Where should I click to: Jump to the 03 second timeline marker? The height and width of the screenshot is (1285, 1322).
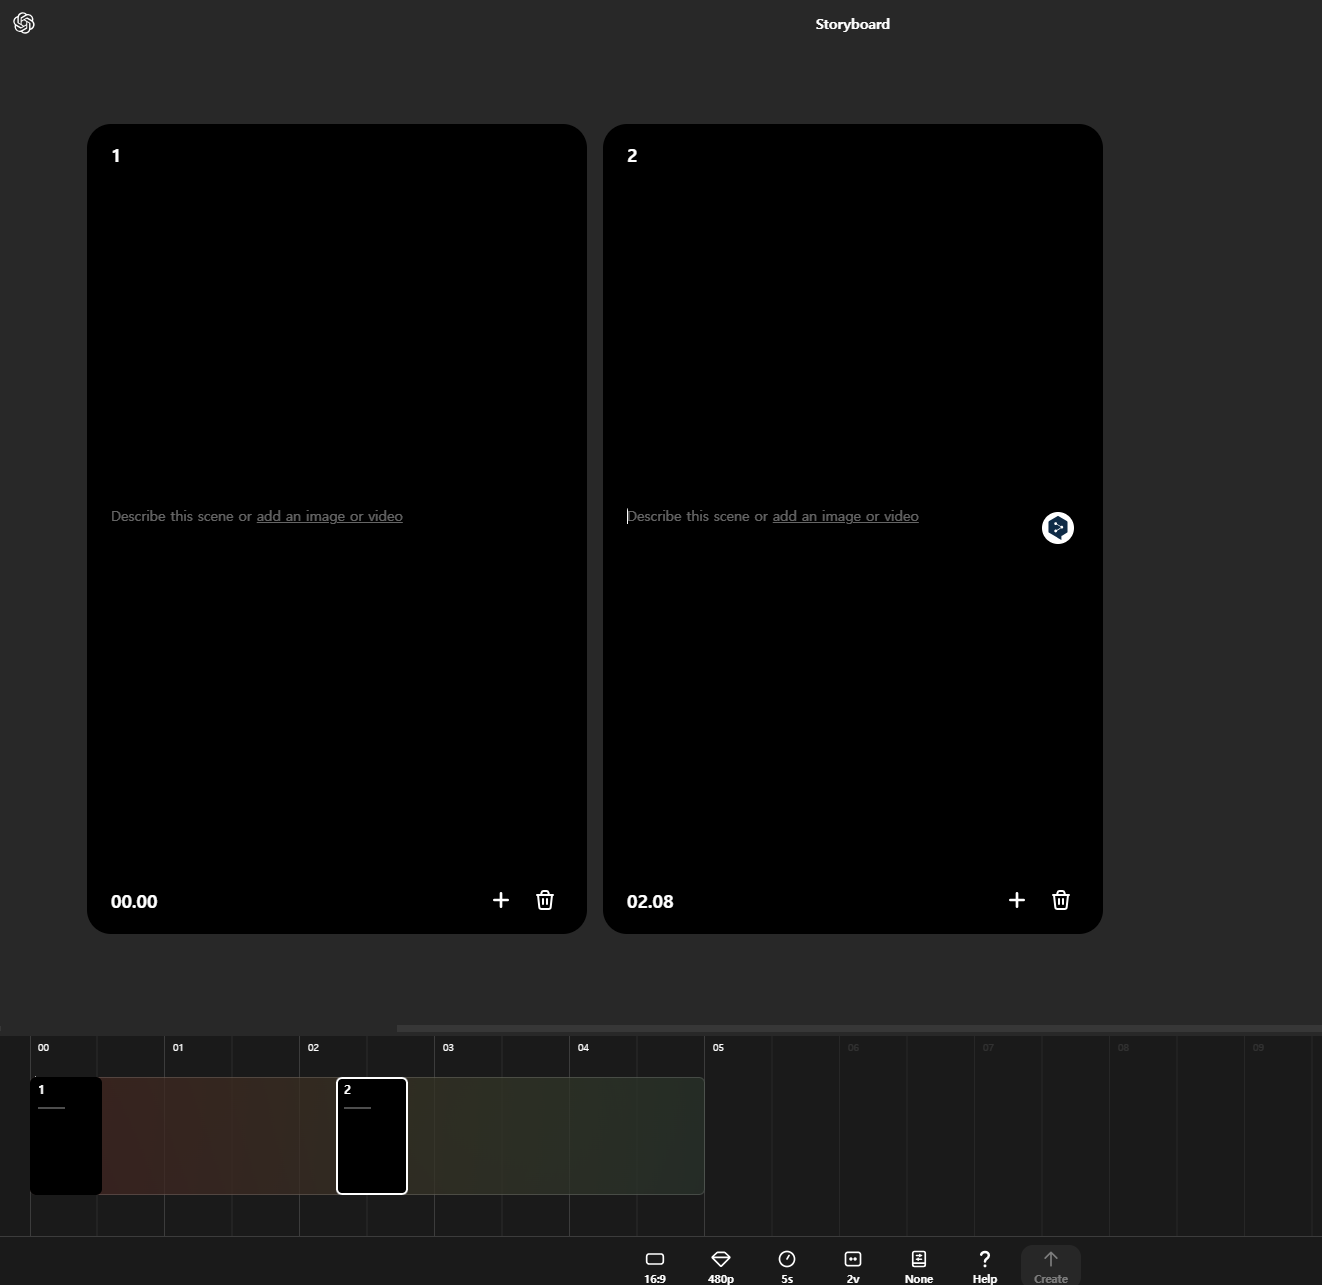point(448,1047)
